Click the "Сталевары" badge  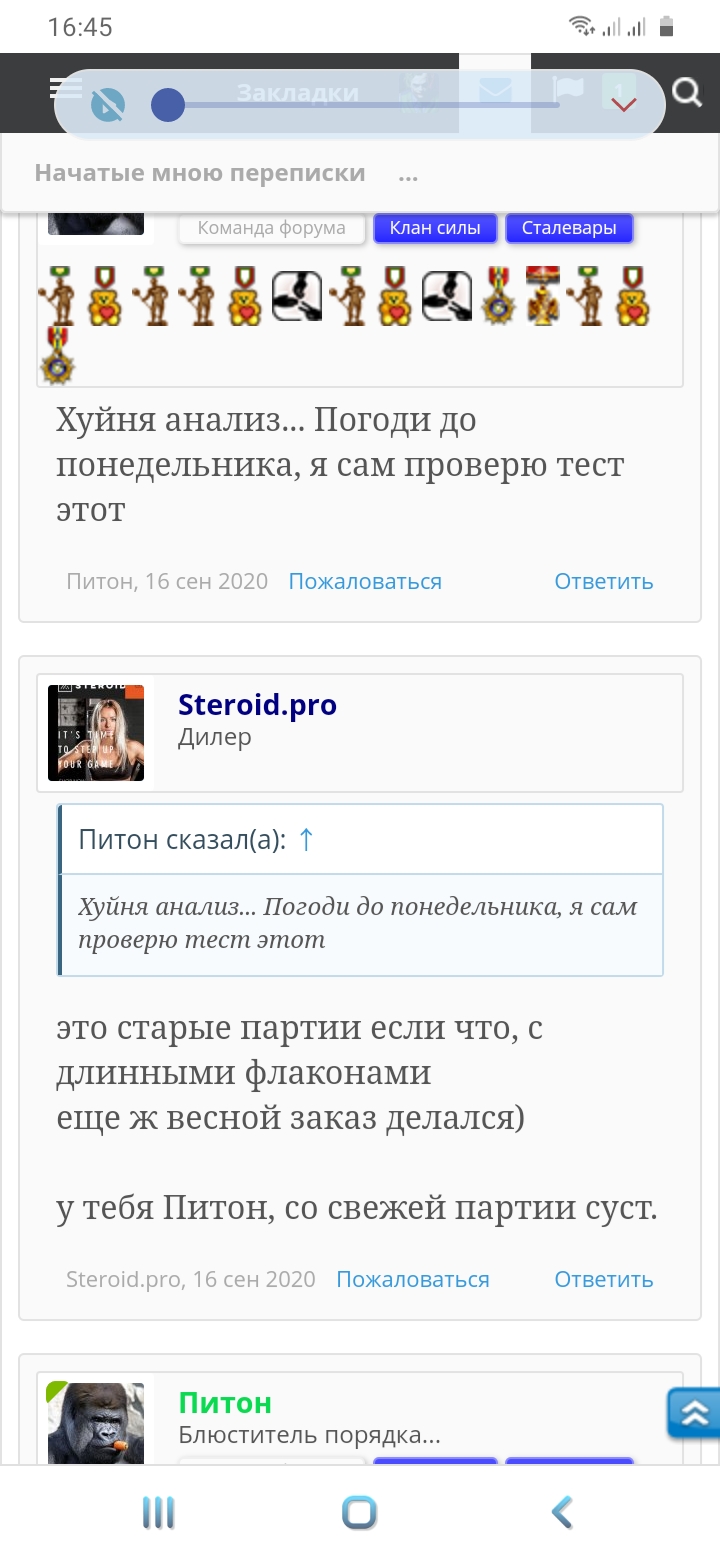pyautogui.click(x=569, y=228)
